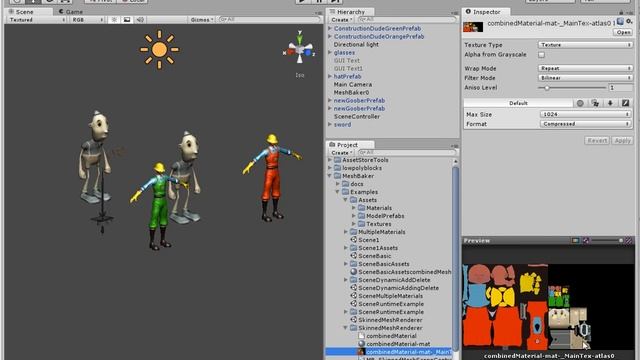
Task: Click the orientation gizmo in Scene view
Action: pyautogui.click(x=300, y=50)
